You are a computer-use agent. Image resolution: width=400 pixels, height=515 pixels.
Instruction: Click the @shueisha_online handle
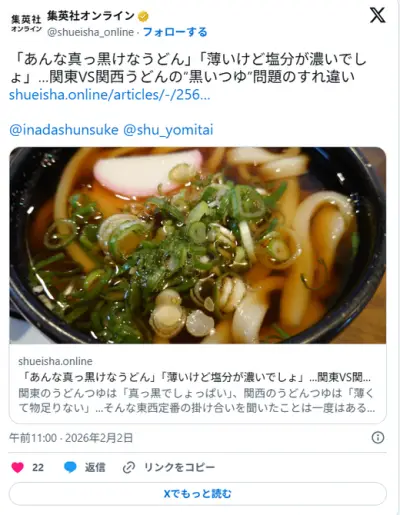[90, 32]
